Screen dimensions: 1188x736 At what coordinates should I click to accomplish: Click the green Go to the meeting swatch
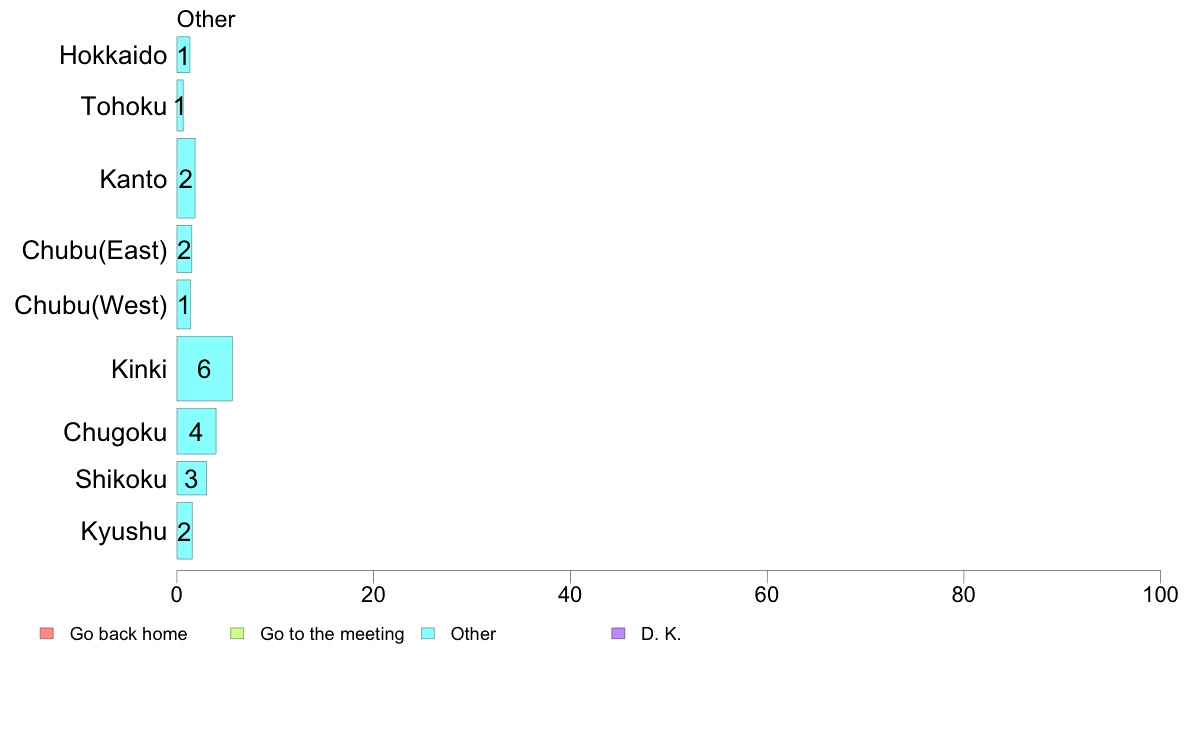click(x=237, y=633)
